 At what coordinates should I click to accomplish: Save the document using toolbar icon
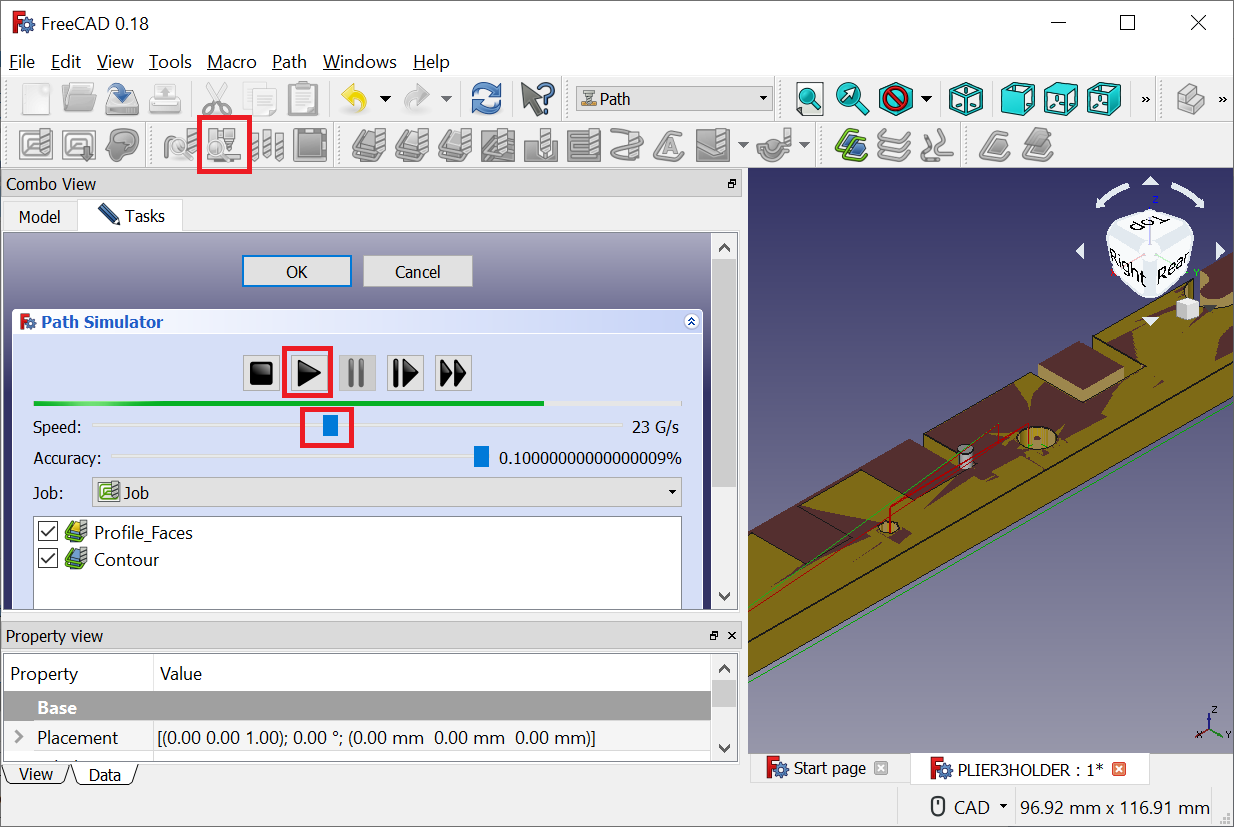click(122, 99)
